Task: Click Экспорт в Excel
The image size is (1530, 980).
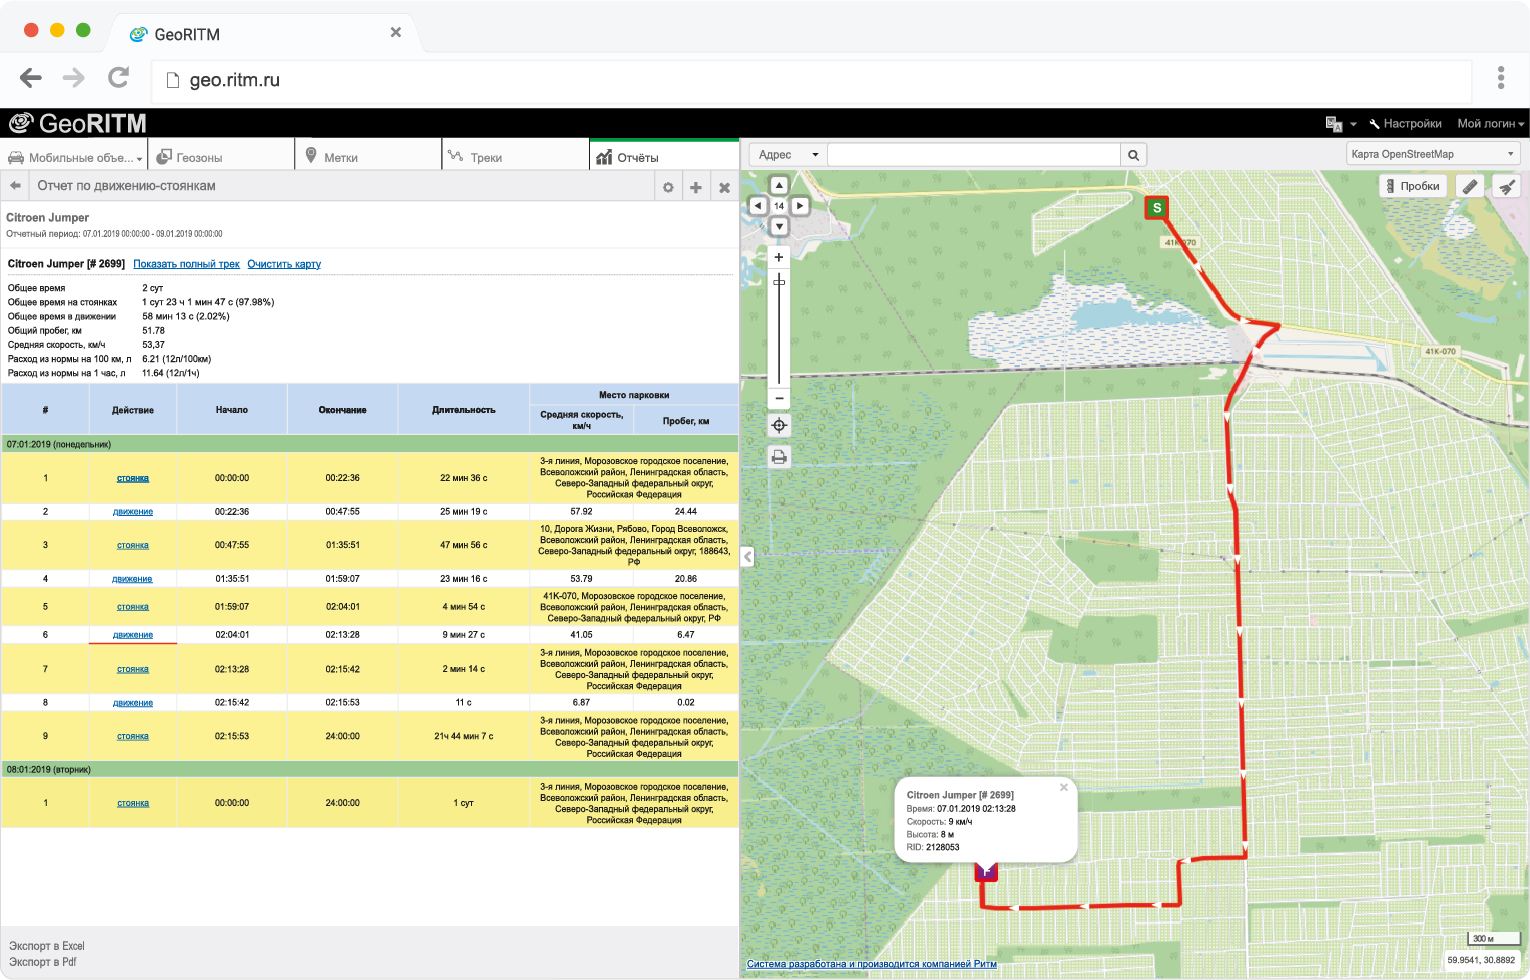Action: pos(47,946)
